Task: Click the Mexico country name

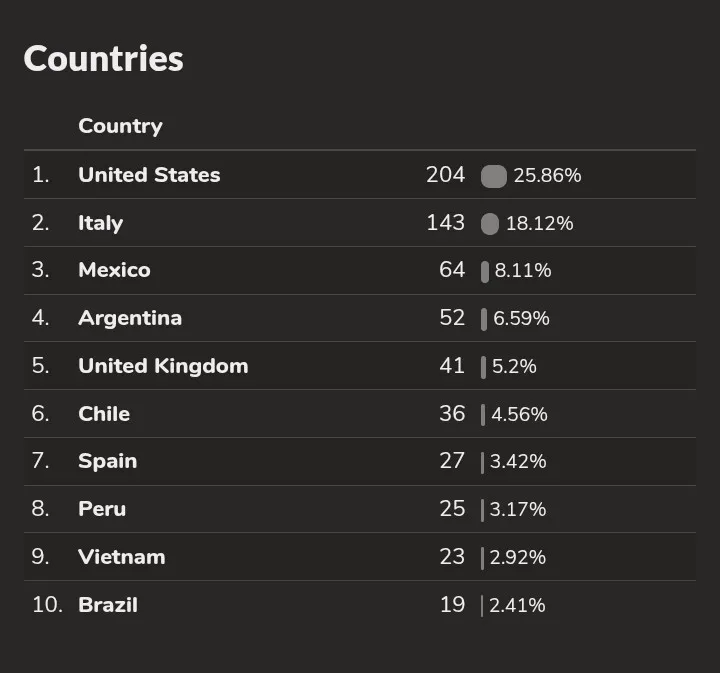Action: click(x=114, y=270)
